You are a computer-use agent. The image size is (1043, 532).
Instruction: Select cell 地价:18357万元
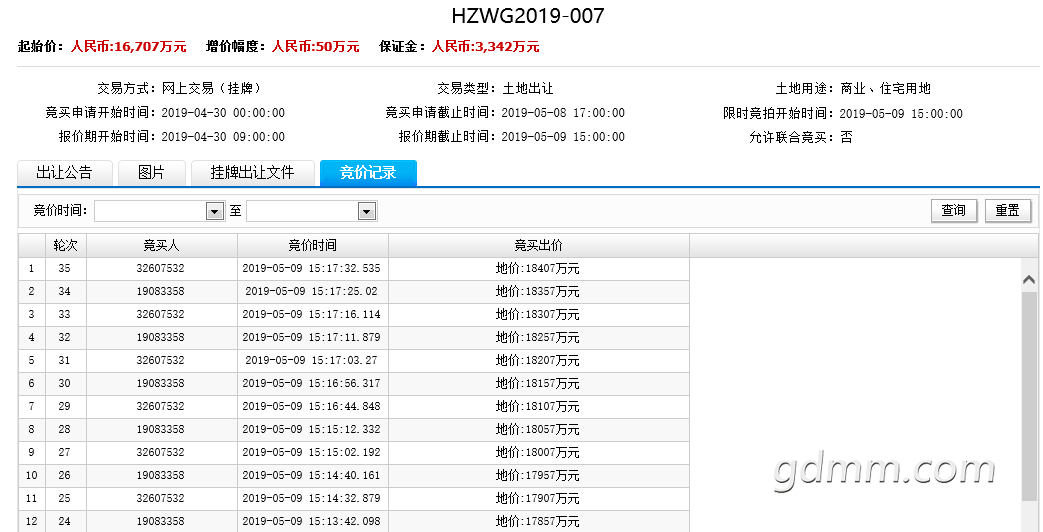click(x=537, y=291)
